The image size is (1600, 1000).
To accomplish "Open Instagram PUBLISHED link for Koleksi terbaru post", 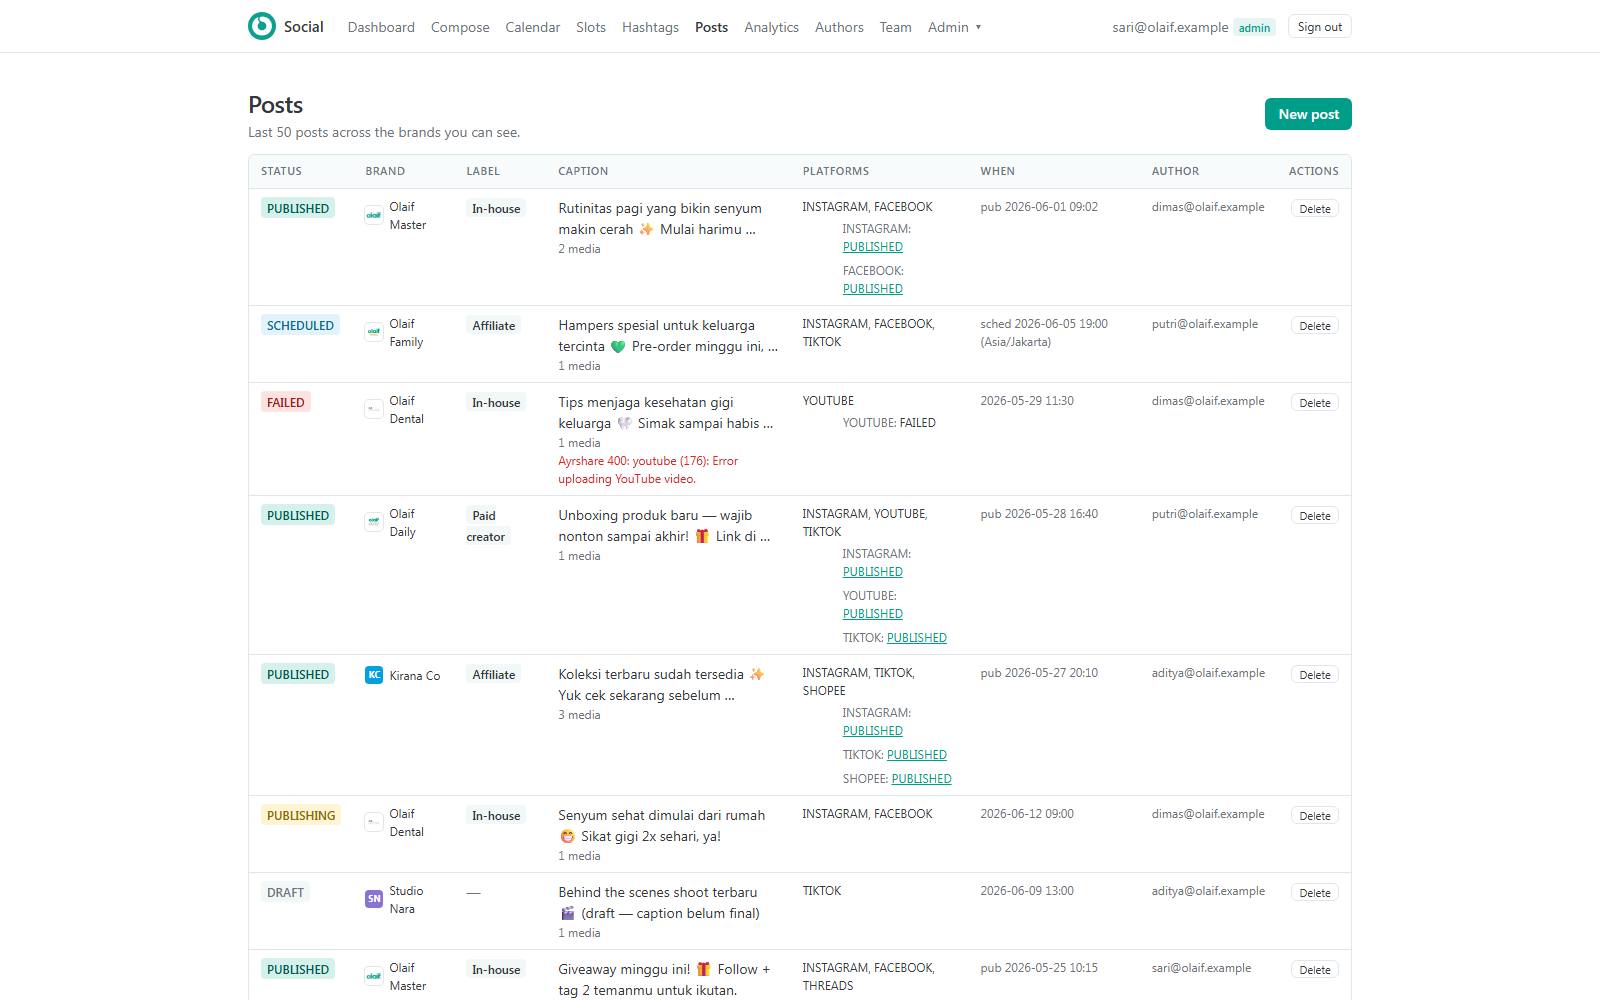I will pos(872,731).
